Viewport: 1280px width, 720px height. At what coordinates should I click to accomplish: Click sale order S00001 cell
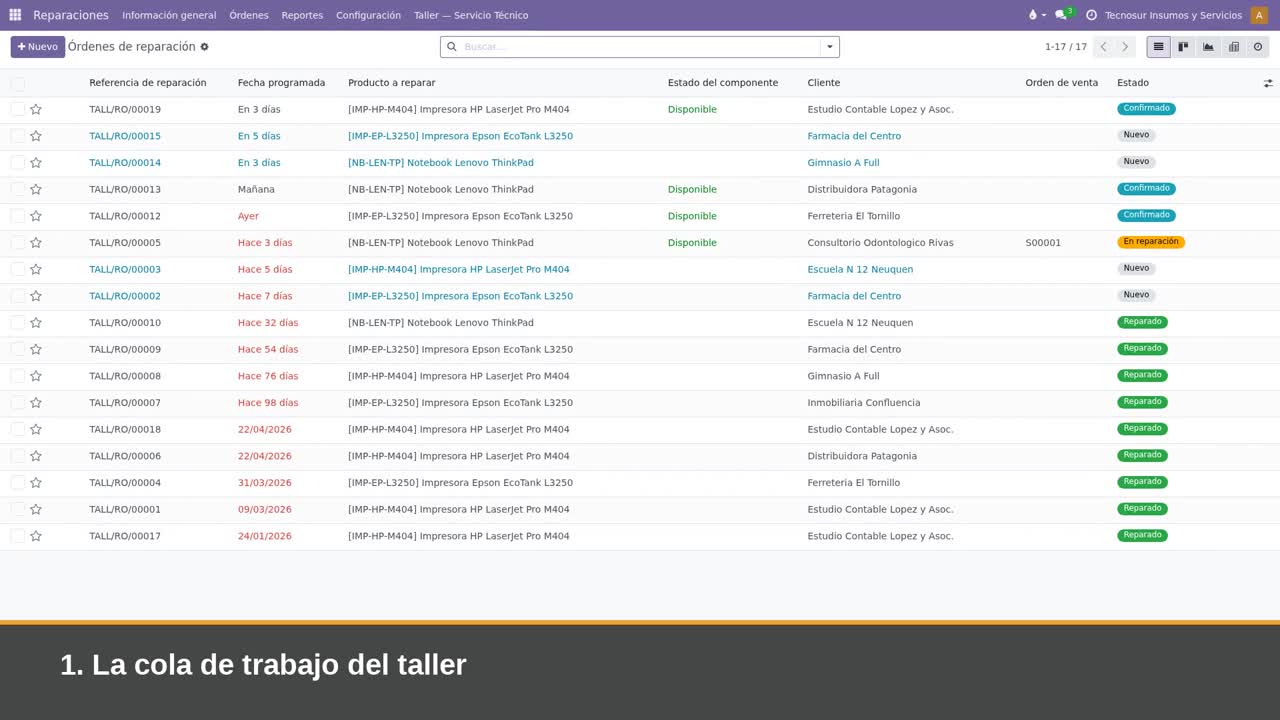[1043, 243]
